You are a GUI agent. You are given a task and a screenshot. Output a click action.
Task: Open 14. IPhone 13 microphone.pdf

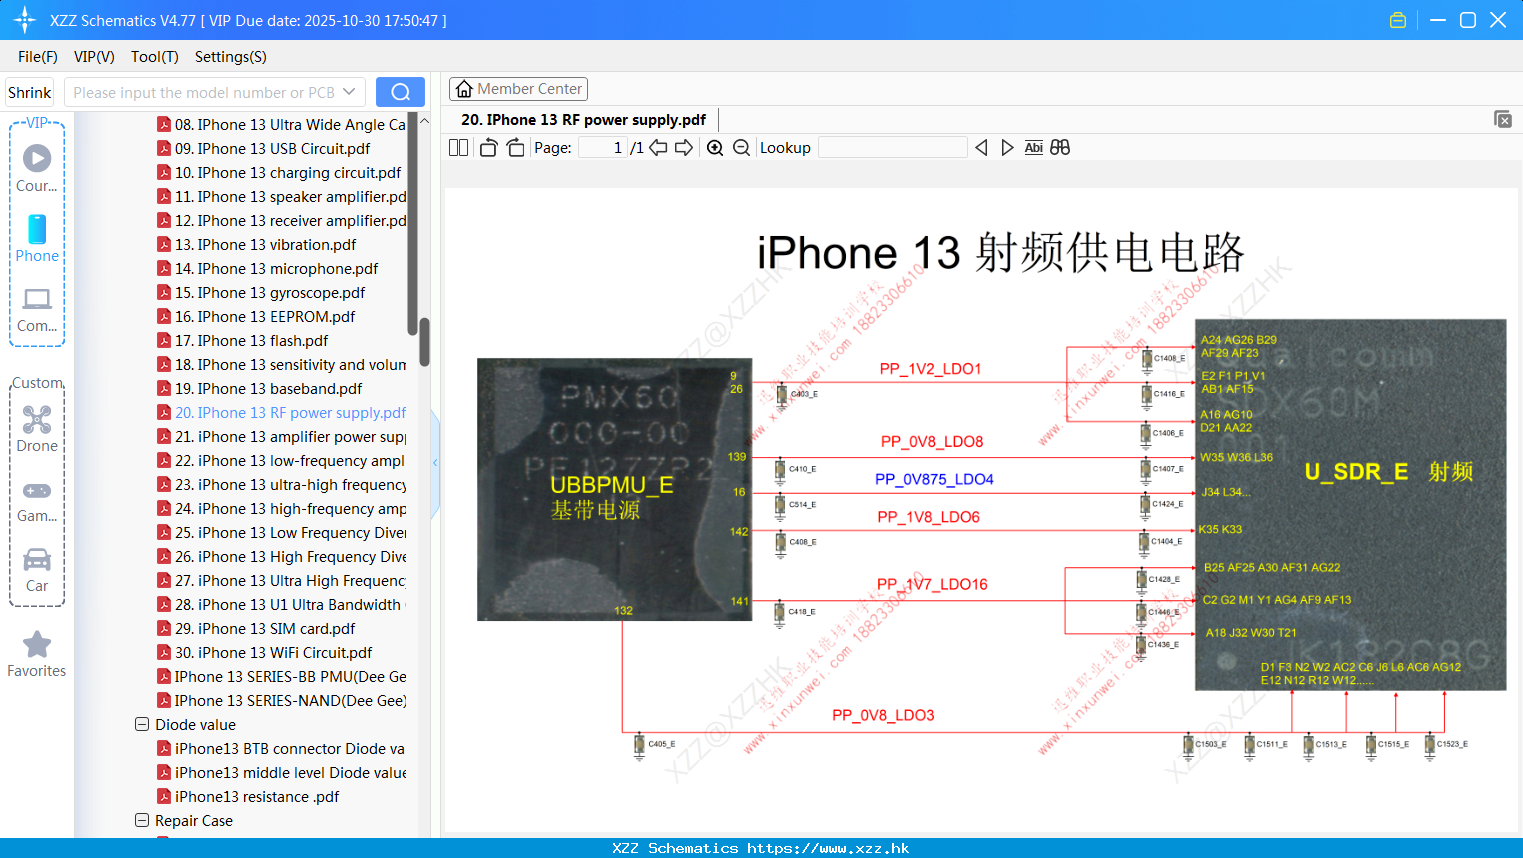tap(267, 268)
